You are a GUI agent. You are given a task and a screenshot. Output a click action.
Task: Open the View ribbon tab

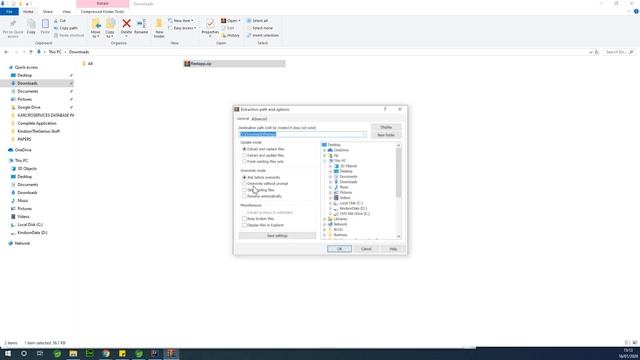[x=67, y=12]
